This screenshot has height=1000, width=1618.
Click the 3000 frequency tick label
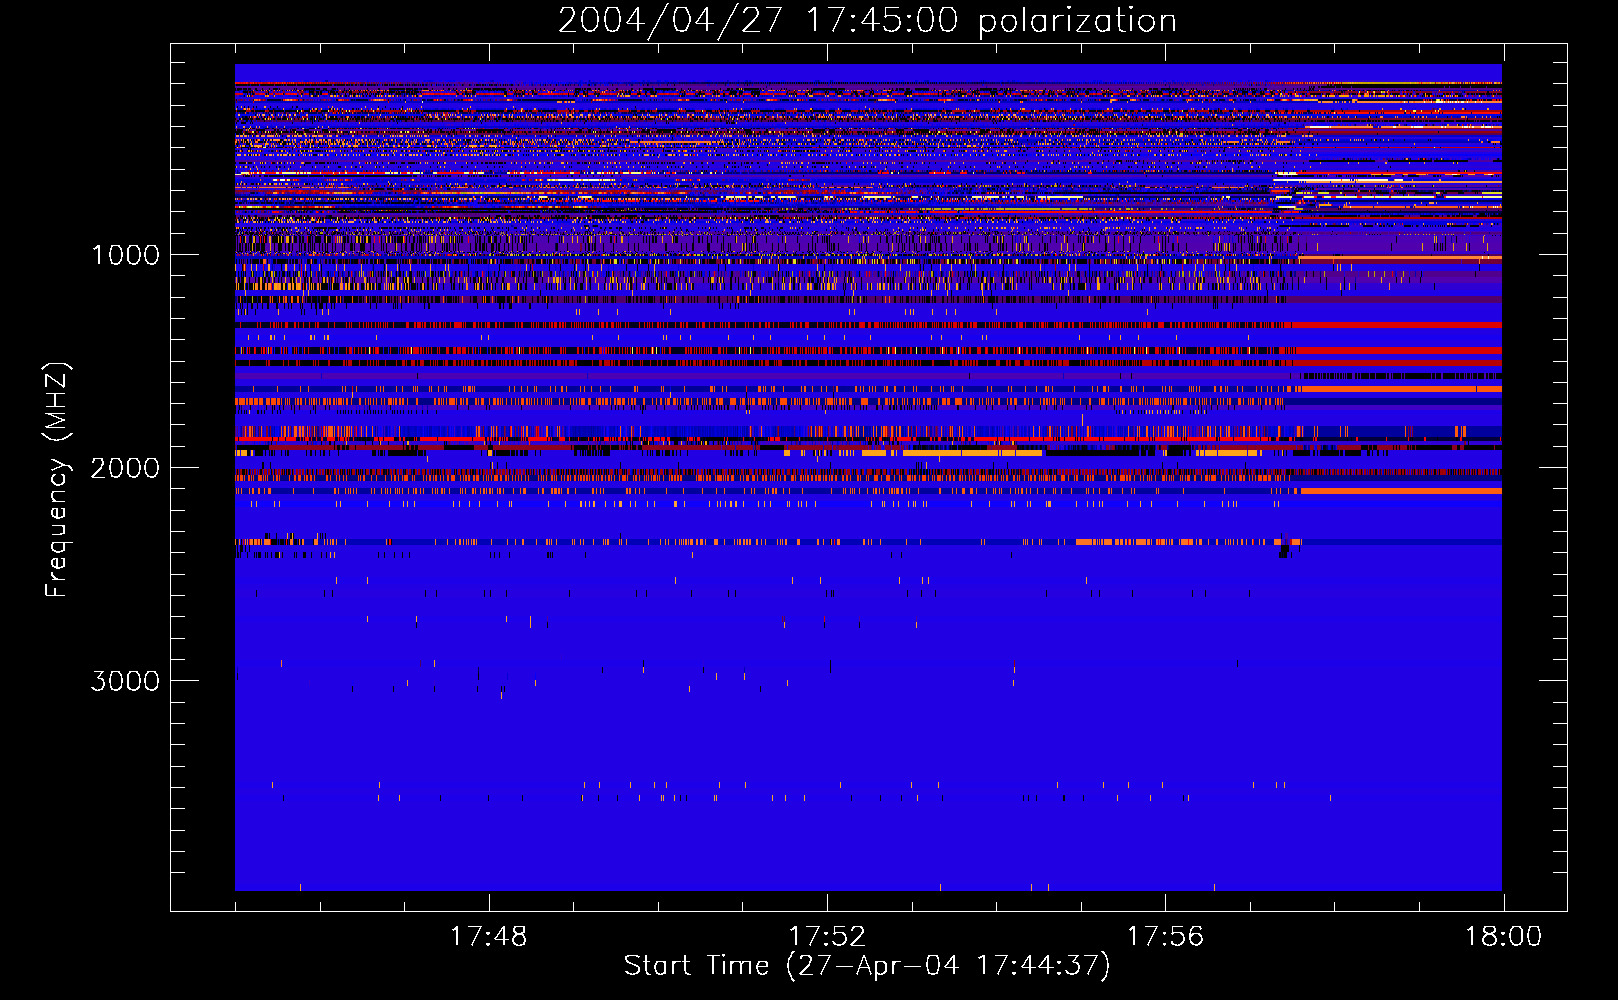[x=125, y=681]
